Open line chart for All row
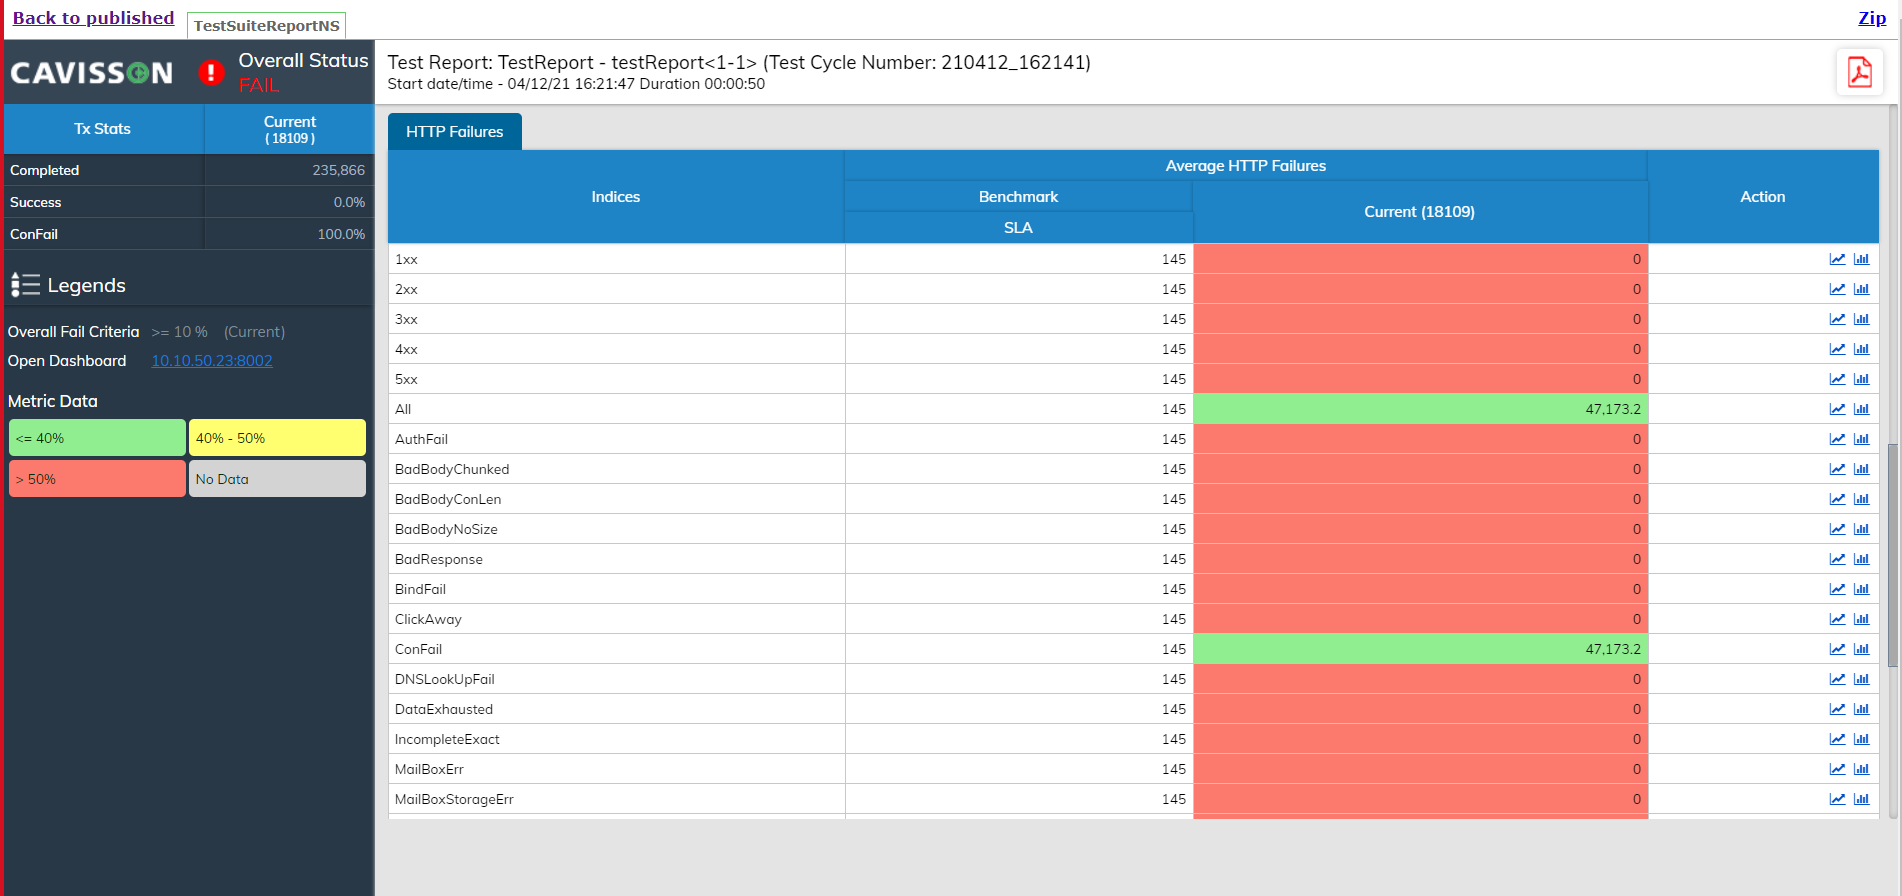Viewport: 1902px width, 896px height. click(x=1837, y=409)
